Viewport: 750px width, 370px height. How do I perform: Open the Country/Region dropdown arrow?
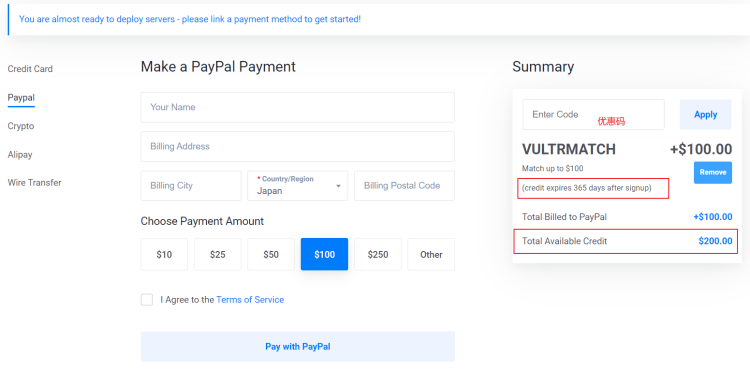pyautogui.click(x=338, y=186)
